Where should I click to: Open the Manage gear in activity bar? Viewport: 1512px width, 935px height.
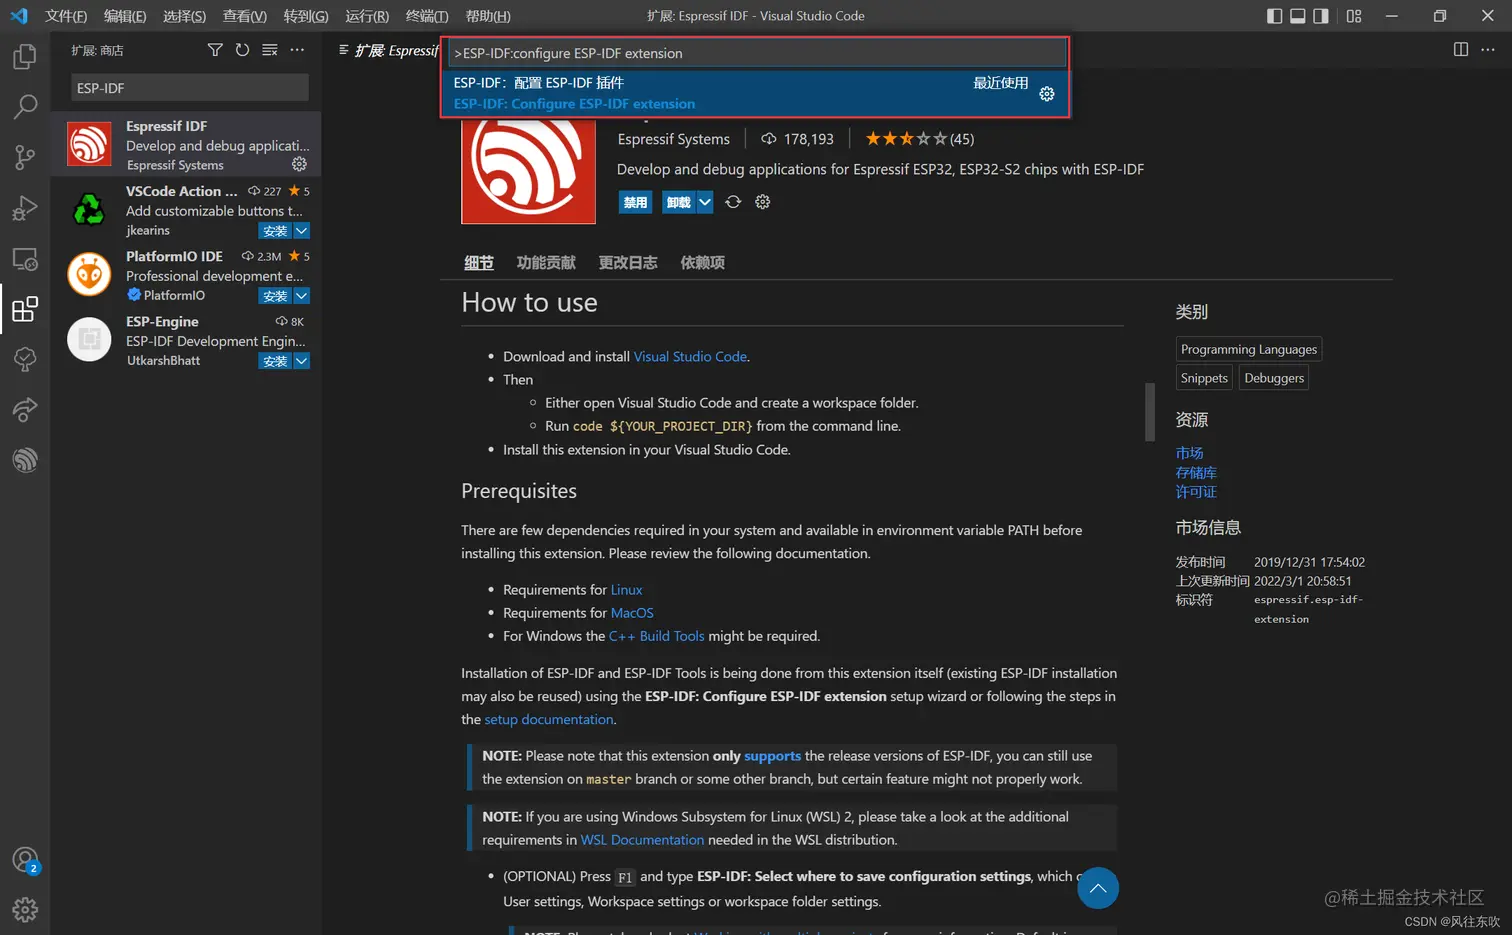[x=25, y=909]
